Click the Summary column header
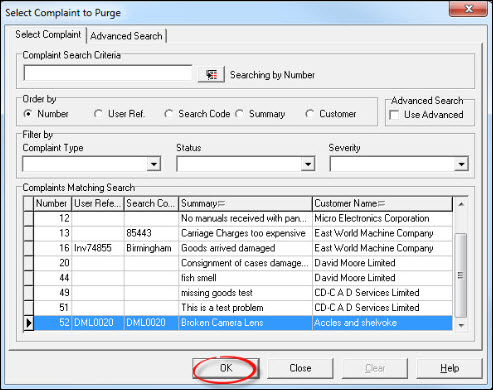The width and height of the screenshot is (493, 390). (245, 204)
